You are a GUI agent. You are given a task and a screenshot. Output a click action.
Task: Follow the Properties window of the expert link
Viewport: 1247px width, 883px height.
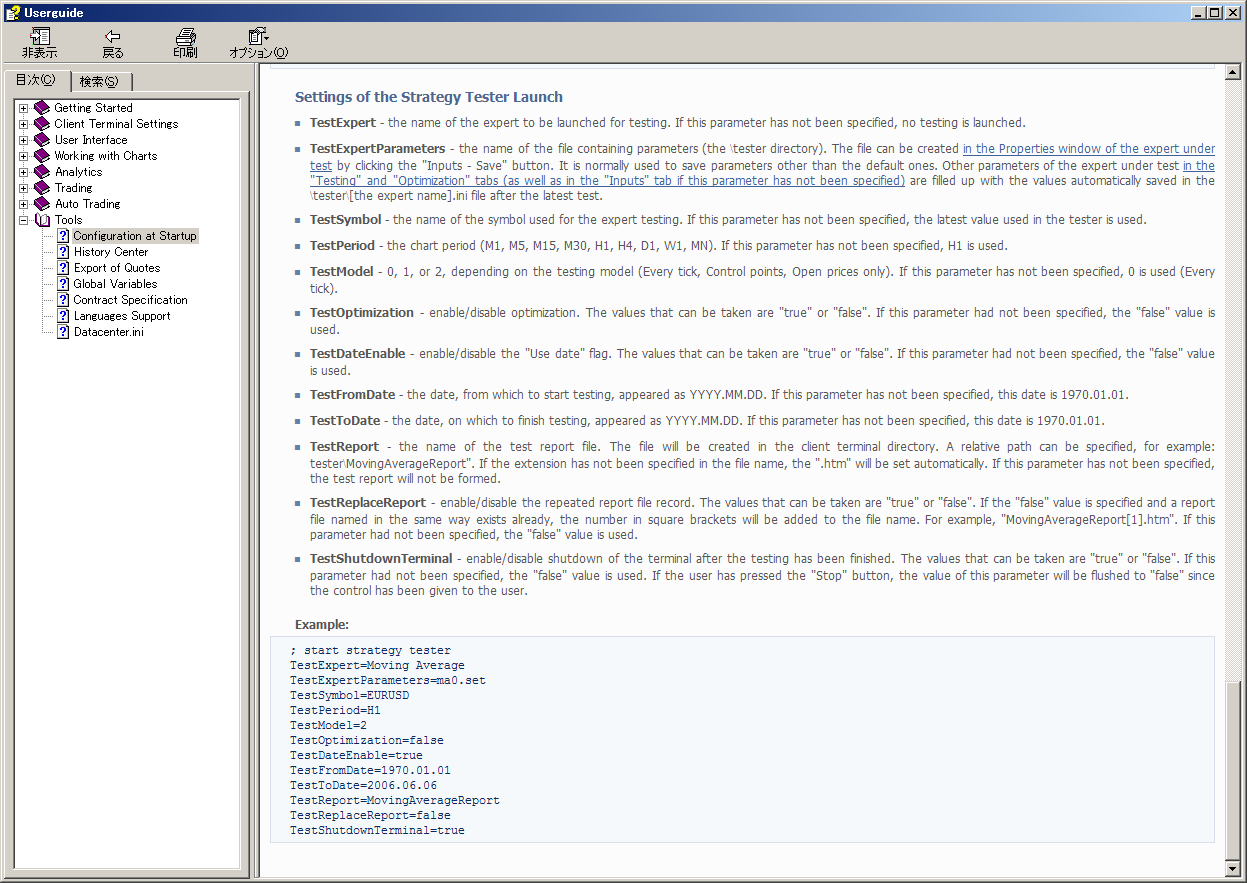(x=1088, y=149)
